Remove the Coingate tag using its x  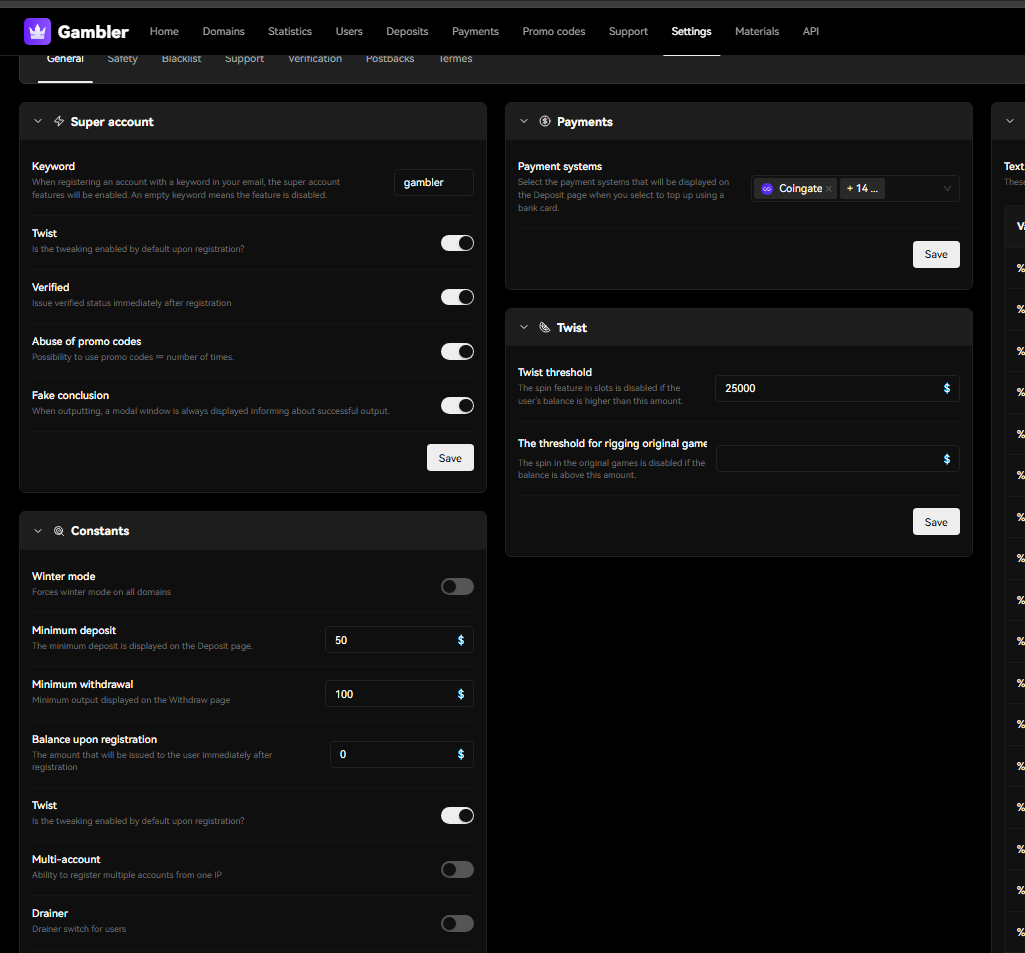click(x=828, y=189)
